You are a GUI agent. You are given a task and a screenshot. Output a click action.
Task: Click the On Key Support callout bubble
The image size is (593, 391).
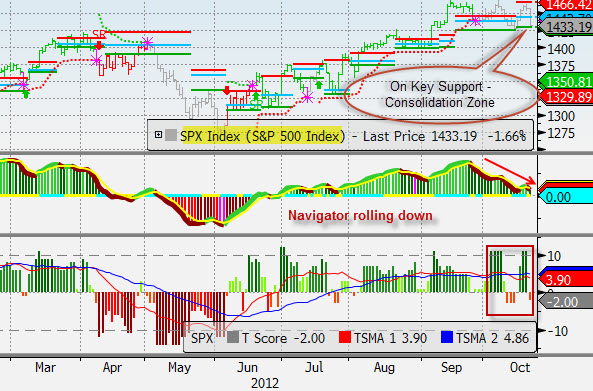[441, 95]
